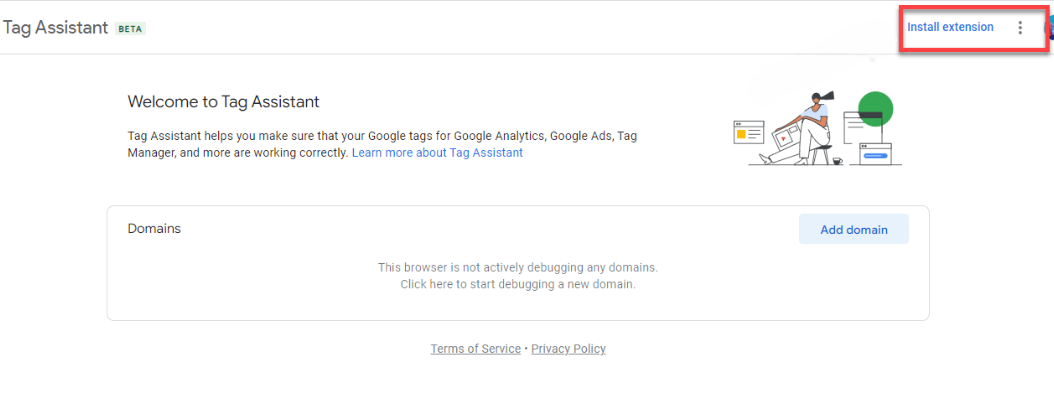The image size is (1054, 414).
Task: Open Learn more about Tag Assistant link
Action: pyautogui.click(x=437, y=153)
